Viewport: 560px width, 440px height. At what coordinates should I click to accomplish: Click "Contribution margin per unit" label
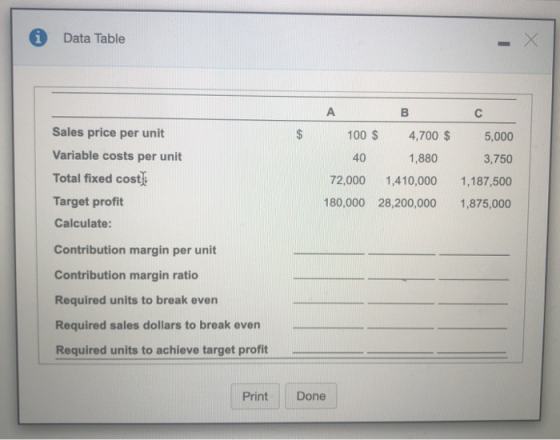point(135,250)
